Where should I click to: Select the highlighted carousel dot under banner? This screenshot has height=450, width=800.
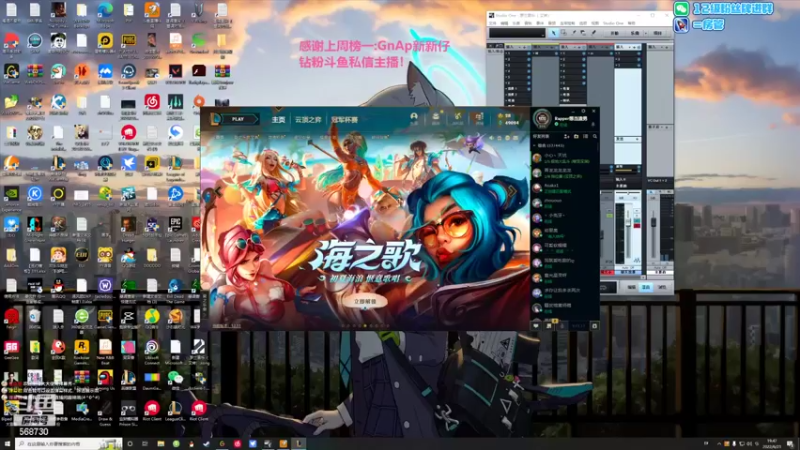click(365, 326)
